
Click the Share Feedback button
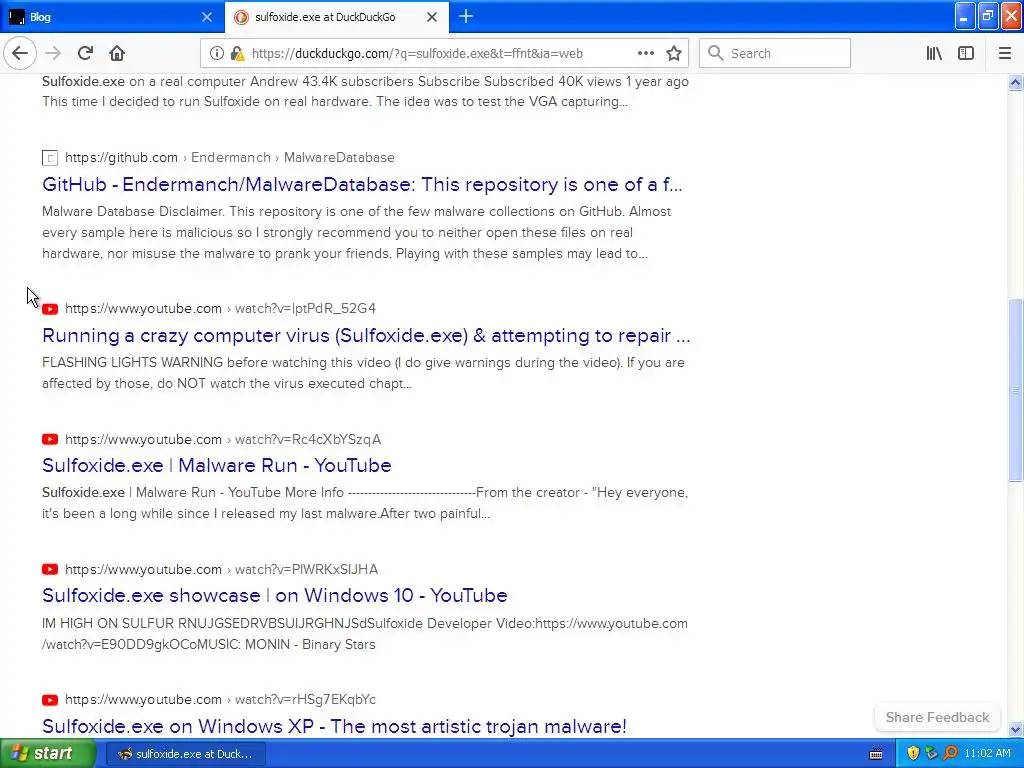pos(937,717)
